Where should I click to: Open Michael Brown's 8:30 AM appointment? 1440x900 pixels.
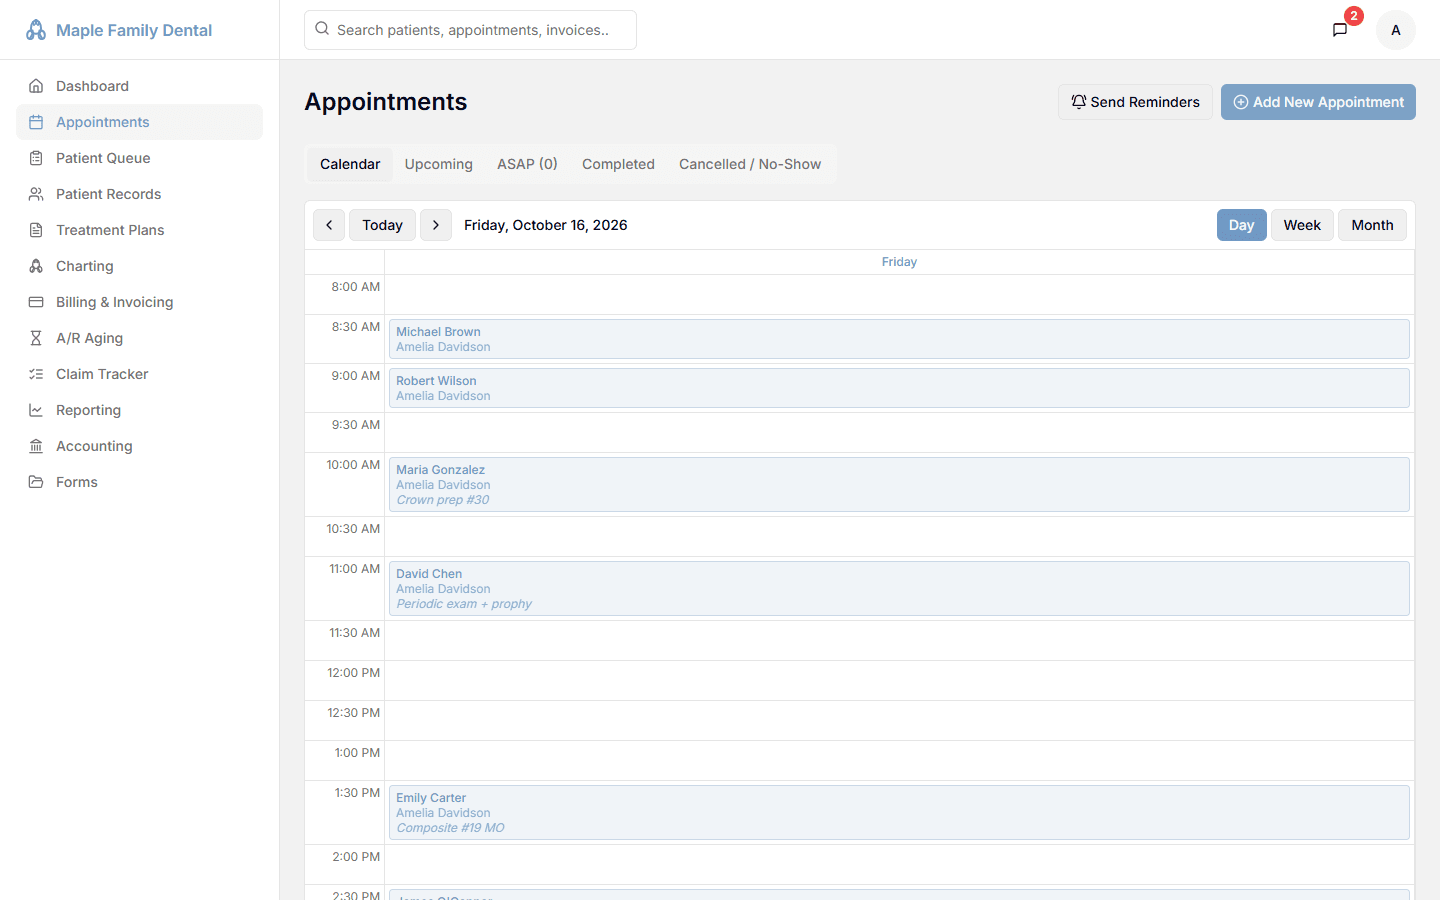tap(899, 339)
